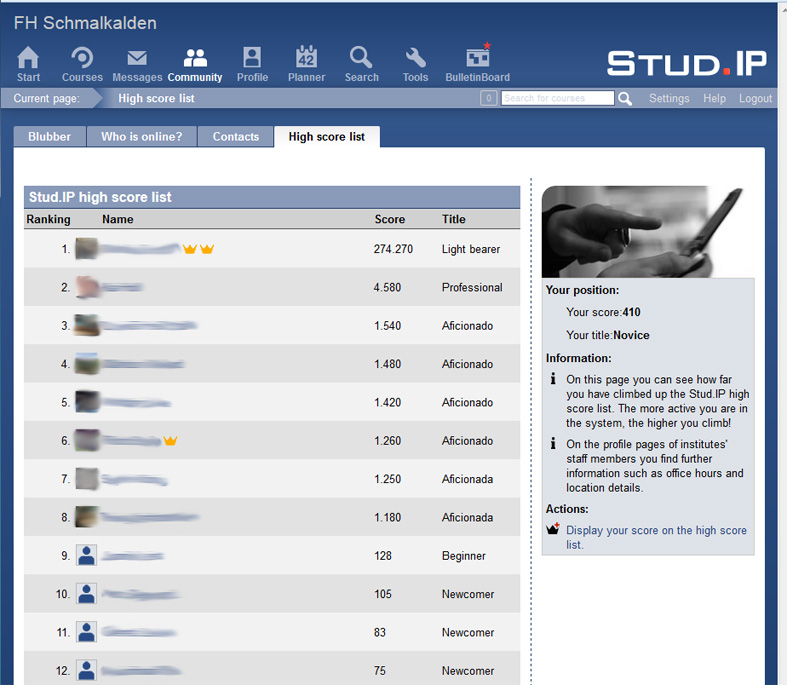Click the Logout link
787x685 pixels.
755,98
